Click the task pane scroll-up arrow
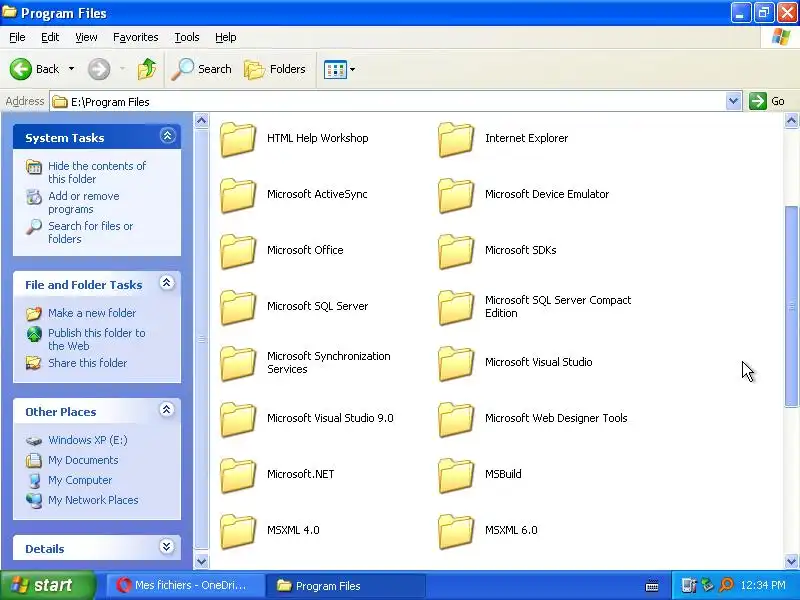This screenshot has height=600, width=800. click(x=202, y=120)
